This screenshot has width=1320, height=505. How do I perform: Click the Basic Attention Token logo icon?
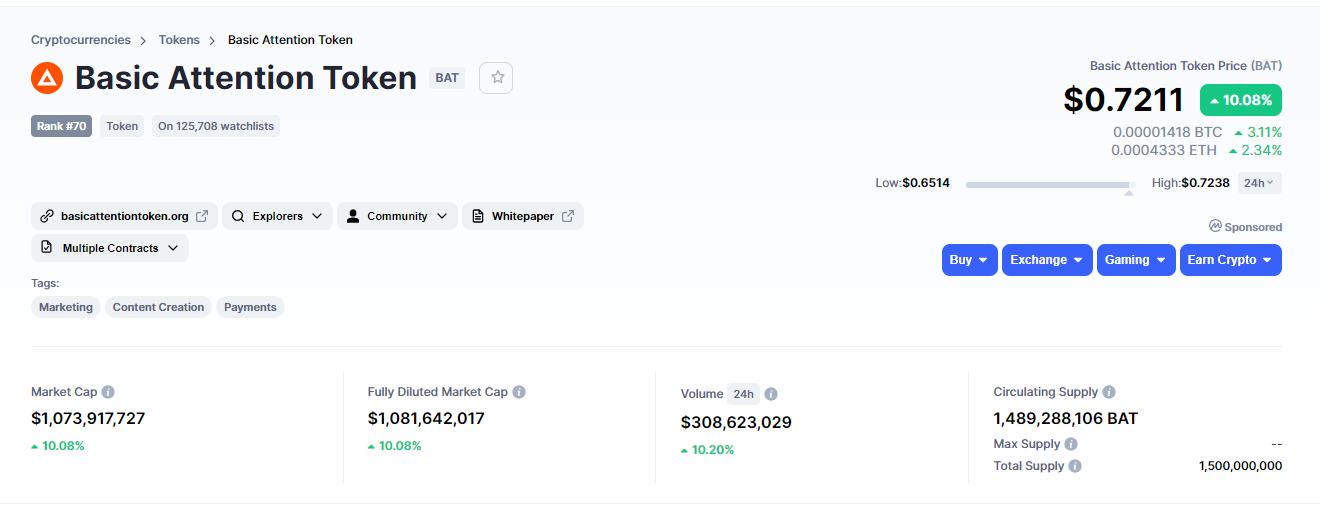point(47,78)
